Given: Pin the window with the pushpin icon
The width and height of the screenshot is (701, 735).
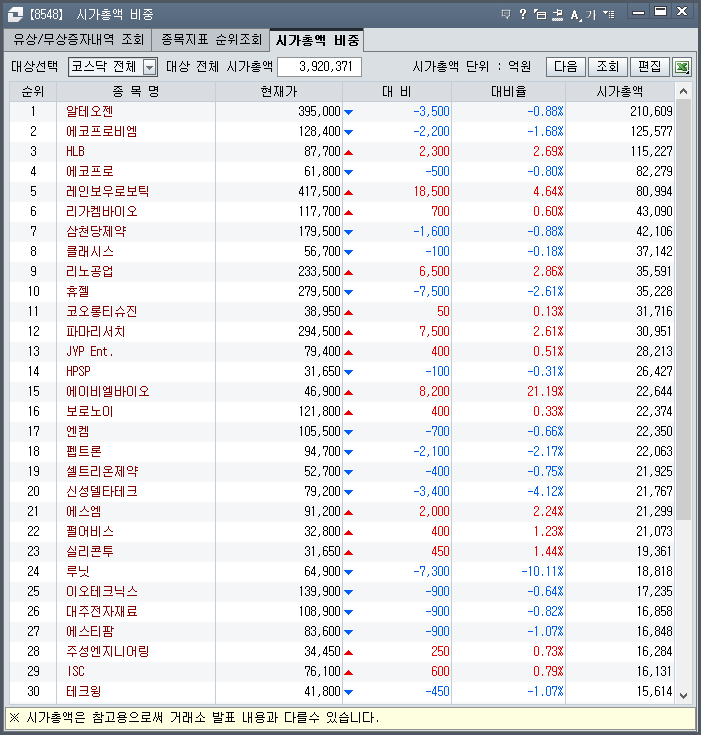Looking at the screenshot, I should click(557, 15).
